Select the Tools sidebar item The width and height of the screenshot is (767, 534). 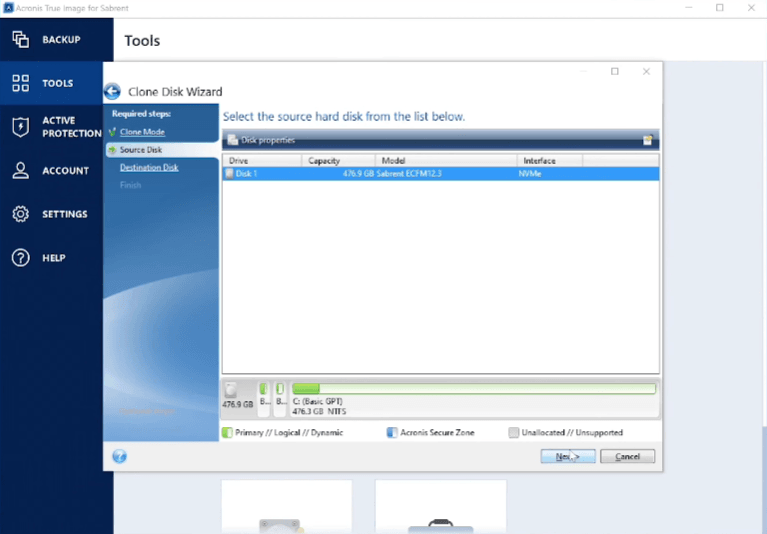point(51,83)
